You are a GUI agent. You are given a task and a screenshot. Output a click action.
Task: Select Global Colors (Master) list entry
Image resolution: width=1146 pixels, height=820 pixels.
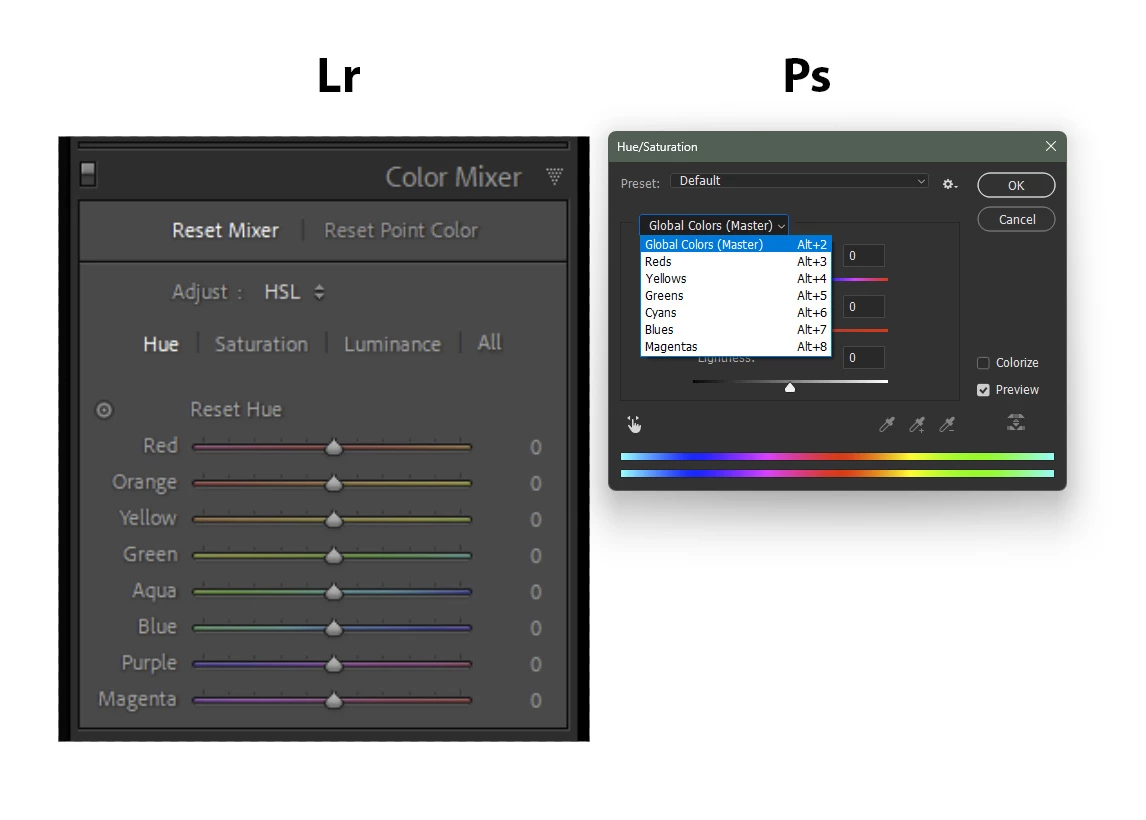click(735, 244)
